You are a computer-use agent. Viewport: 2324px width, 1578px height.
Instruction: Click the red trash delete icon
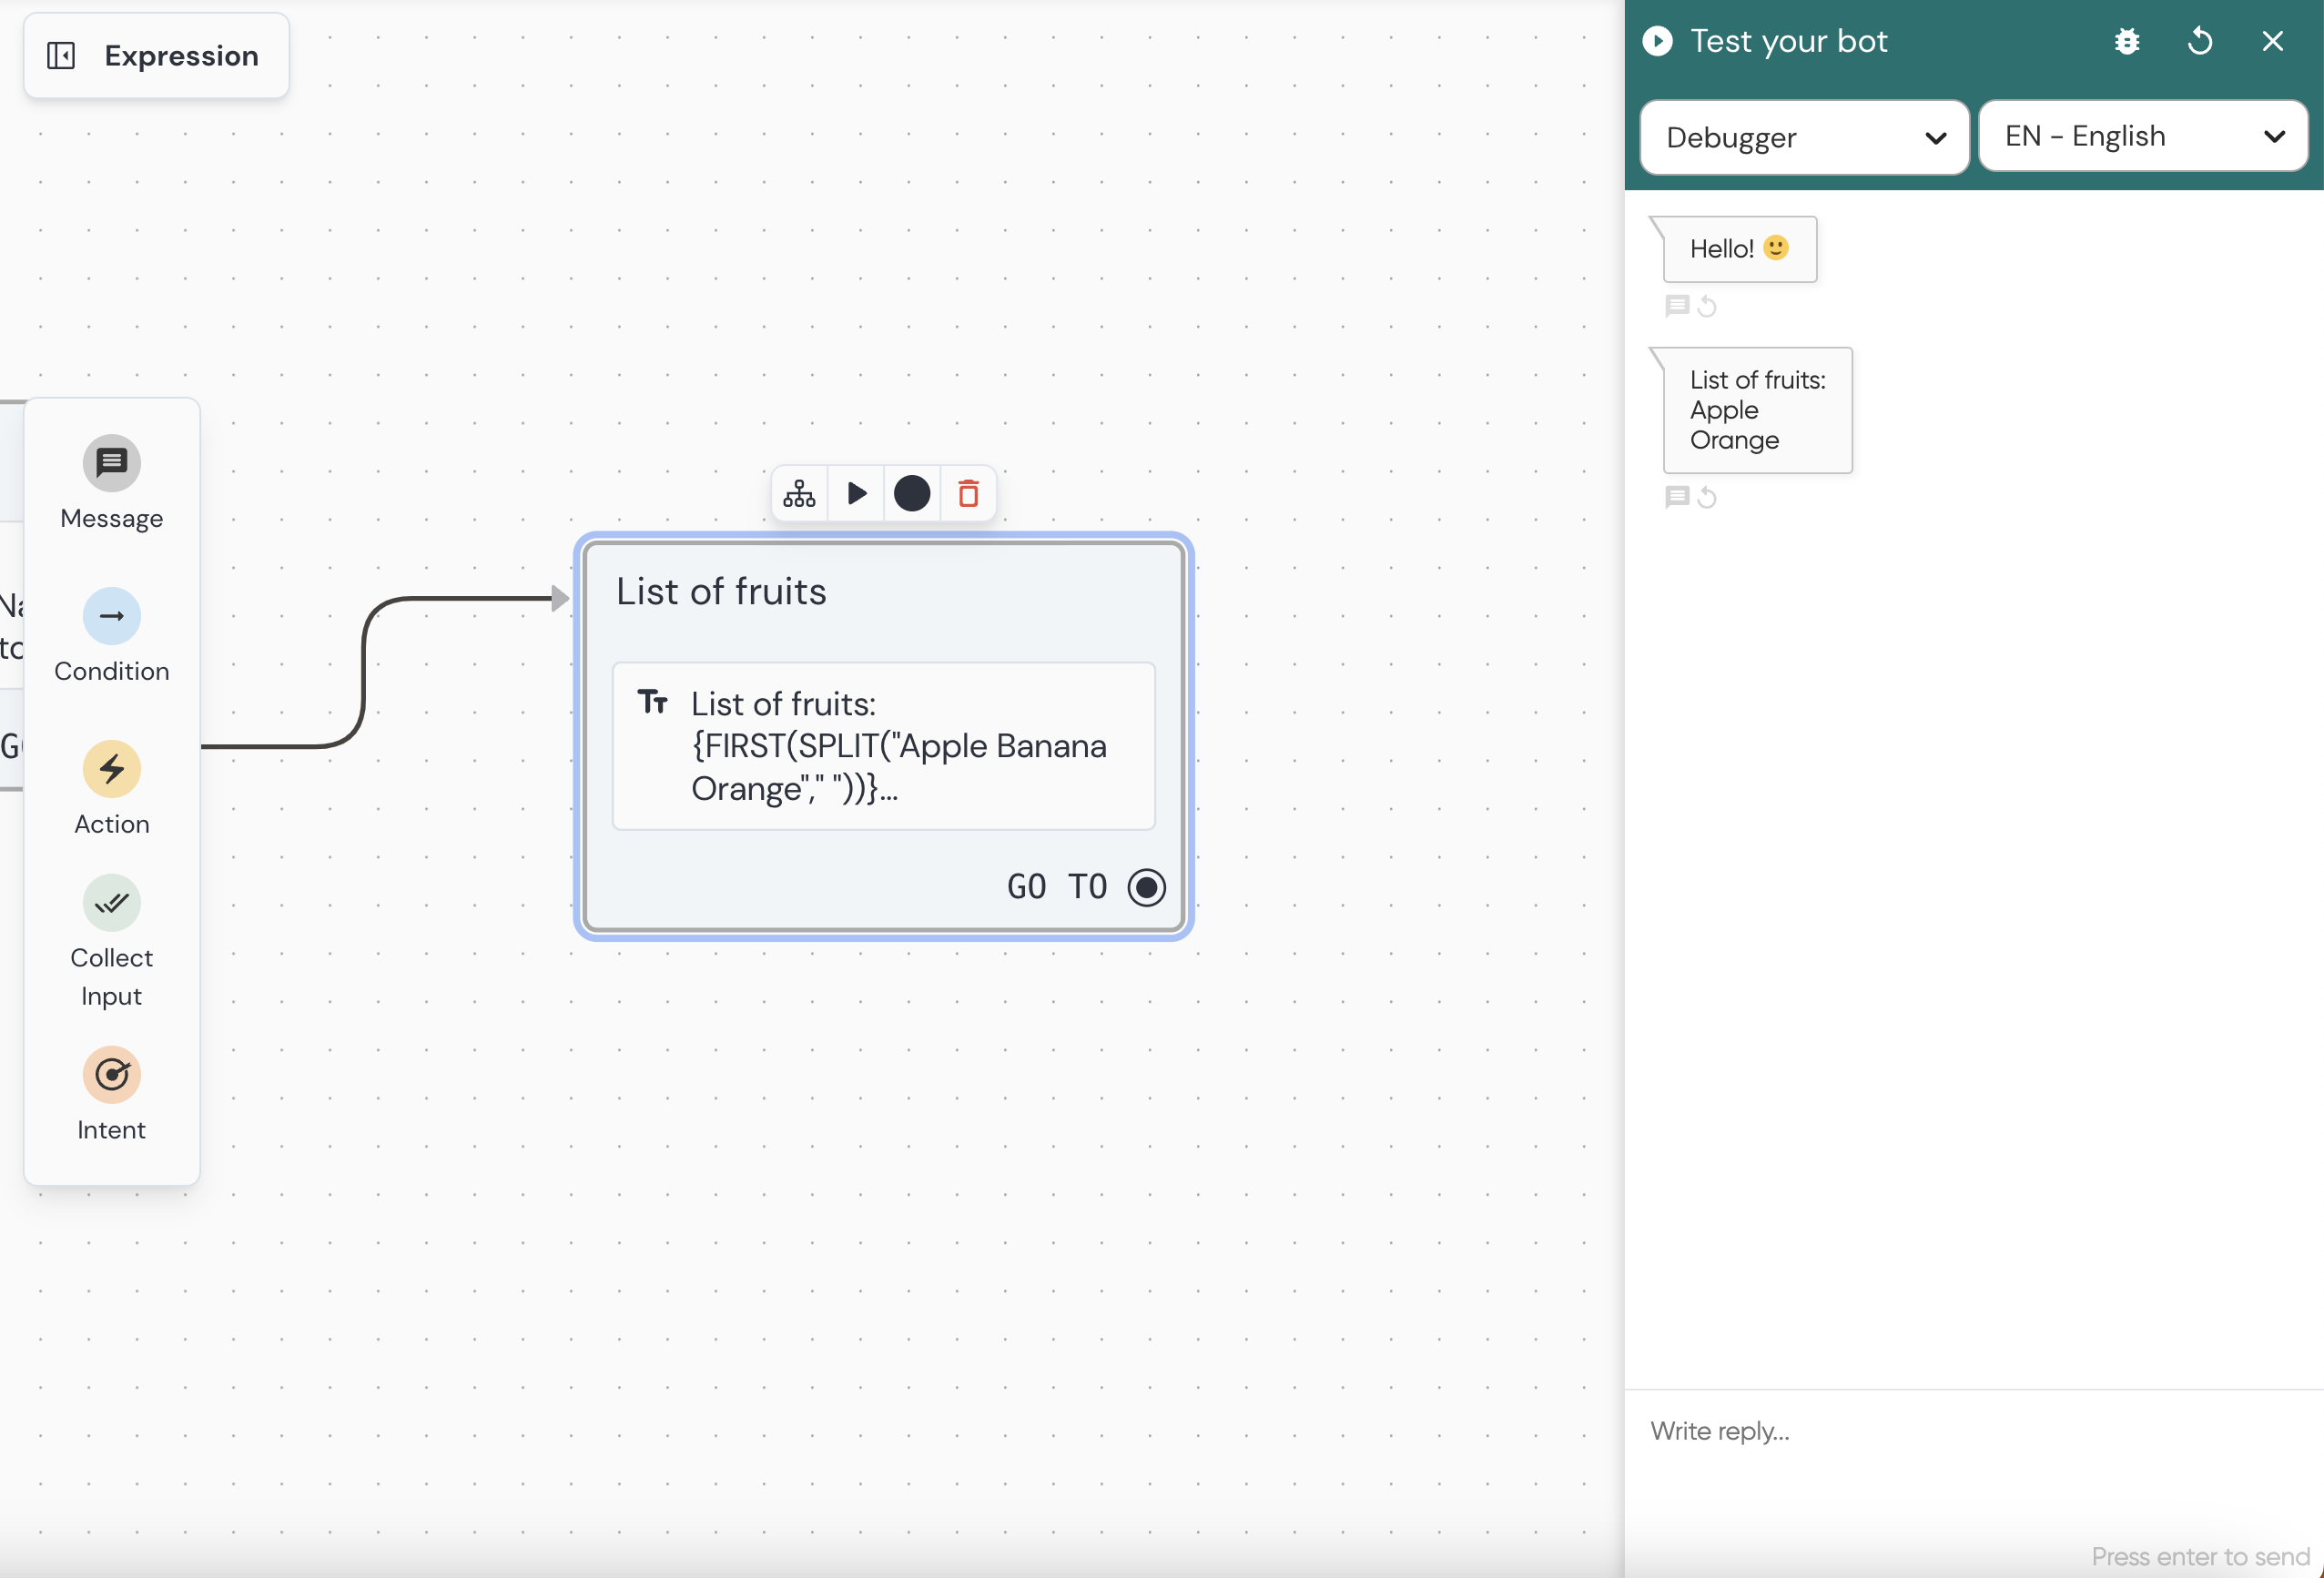coord(967,493)
